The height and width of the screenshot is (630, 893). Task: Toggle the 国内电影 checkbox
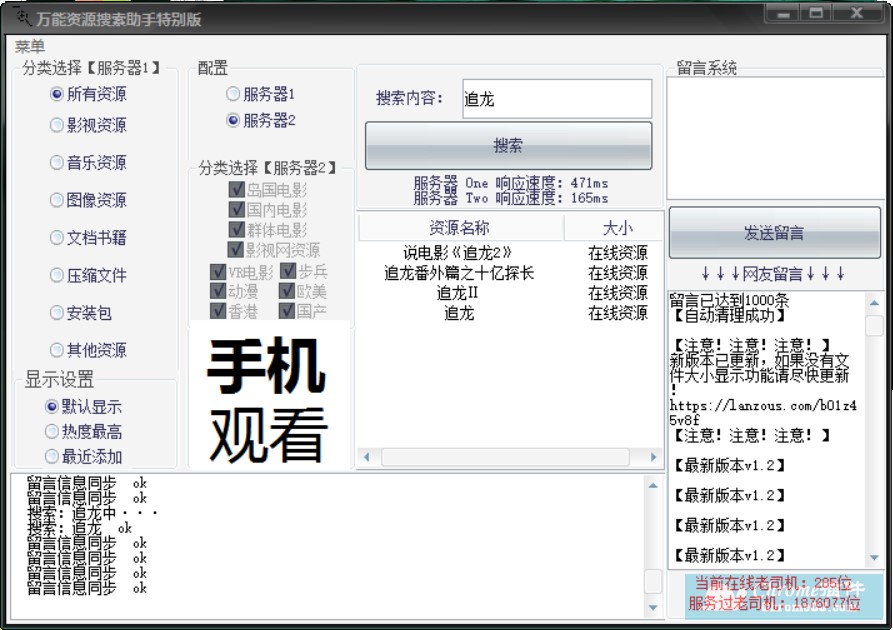[x=237, y=210]
